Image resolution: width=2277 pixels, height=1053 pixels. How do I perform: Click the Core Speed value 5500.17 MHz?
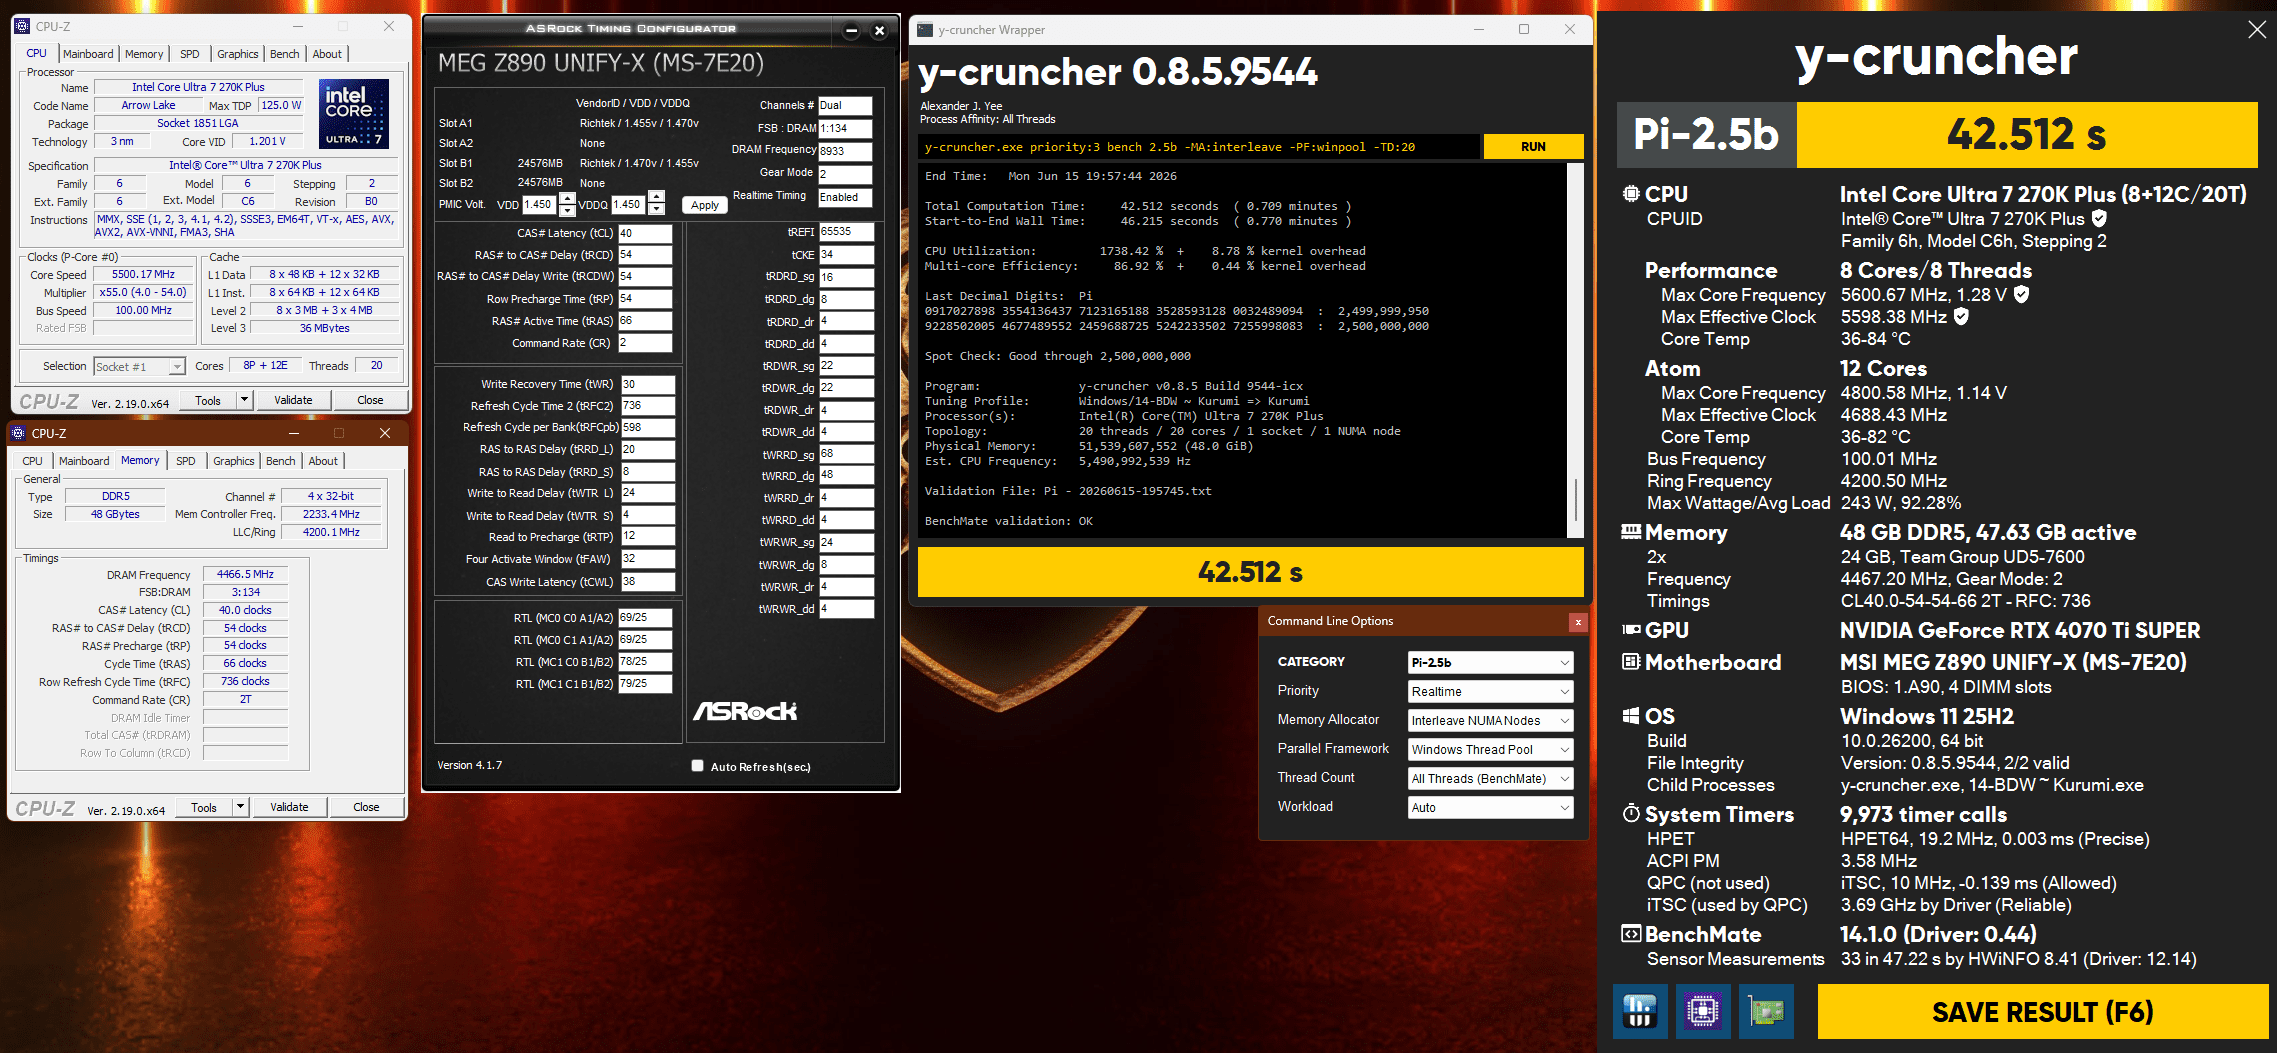click(143, 274)
